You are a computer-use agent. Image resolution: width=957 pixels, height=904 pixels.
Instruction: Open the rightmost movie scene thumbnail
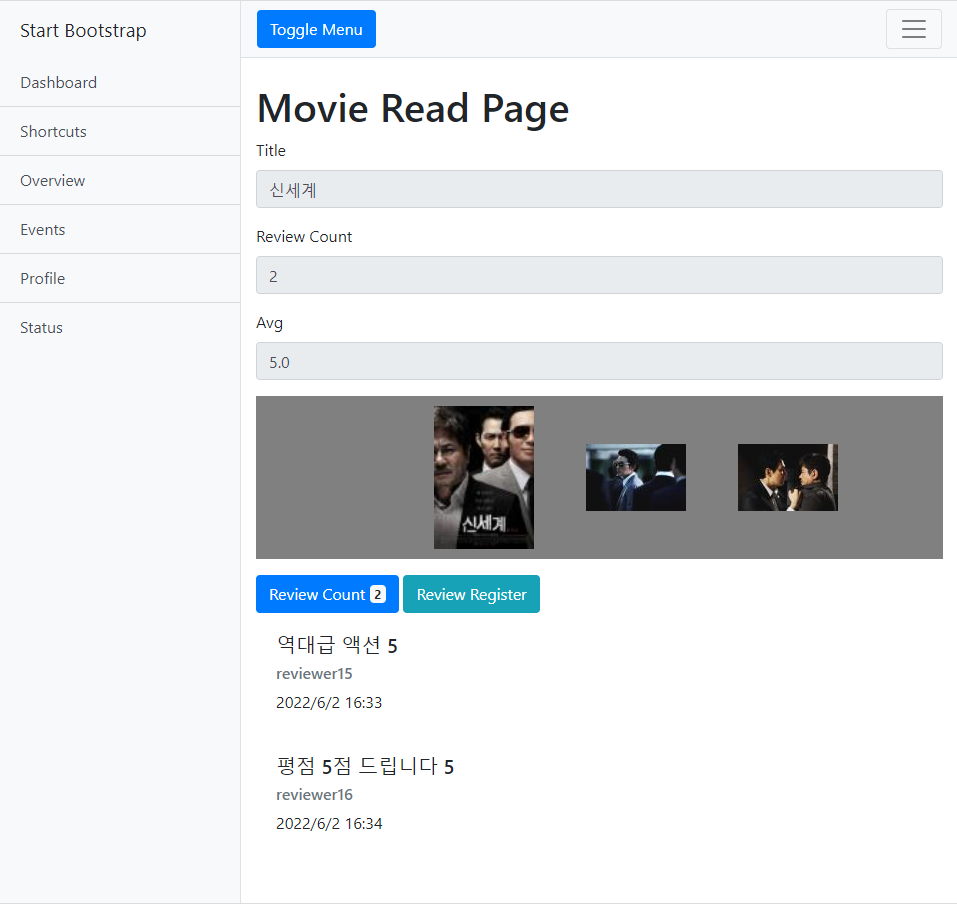[x=787, y=477]
